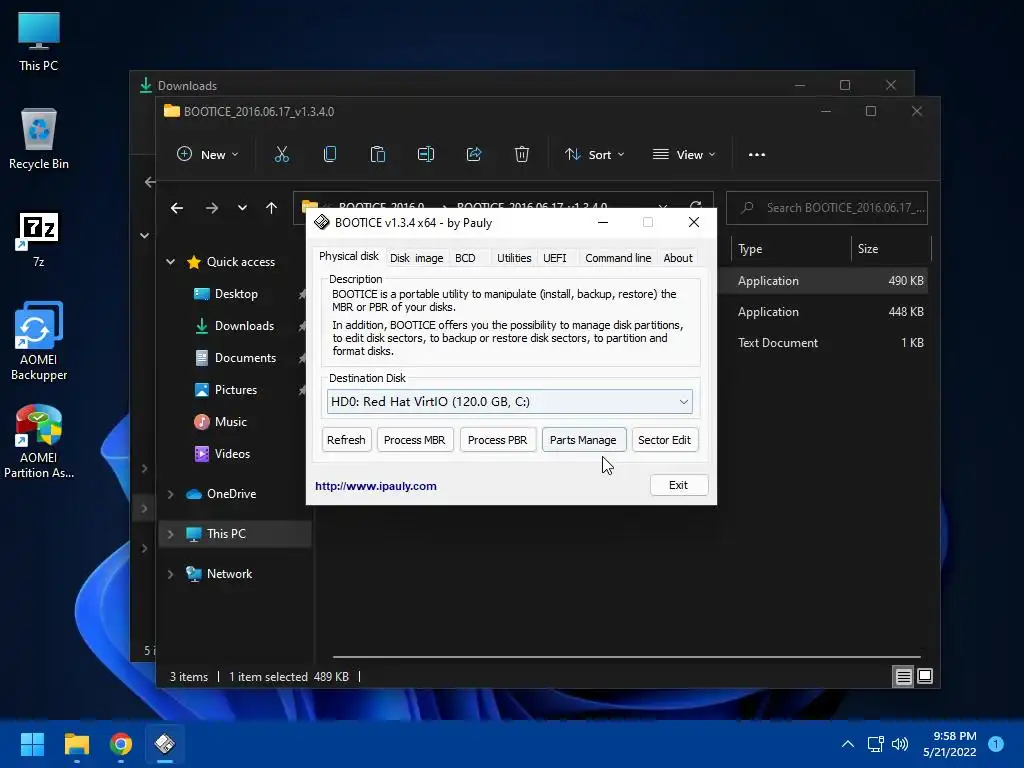Launch the 7z desktop shortcut
Image resolution: width=1024 pixels, height=768 pixels.
pos(39,239)
